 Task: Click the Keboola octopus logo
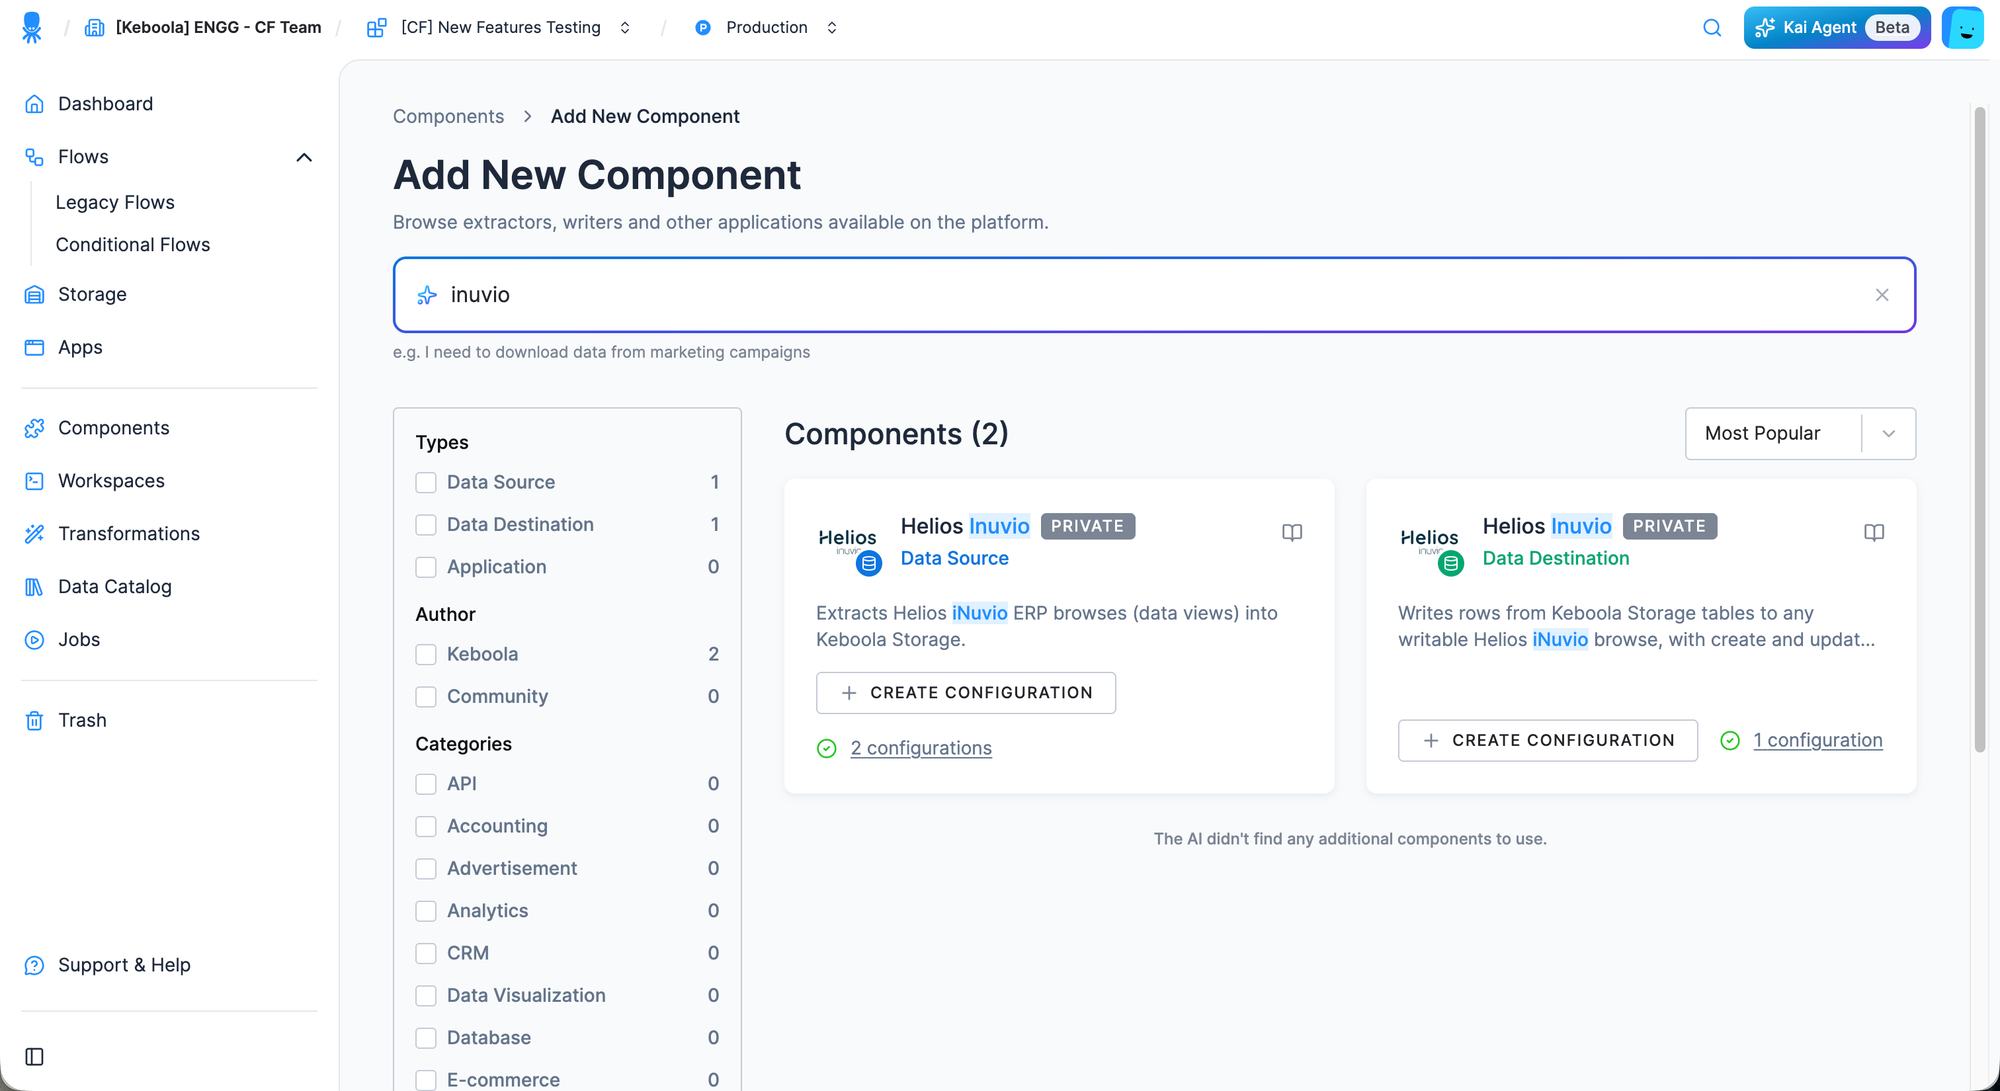[x=32, y=28]
